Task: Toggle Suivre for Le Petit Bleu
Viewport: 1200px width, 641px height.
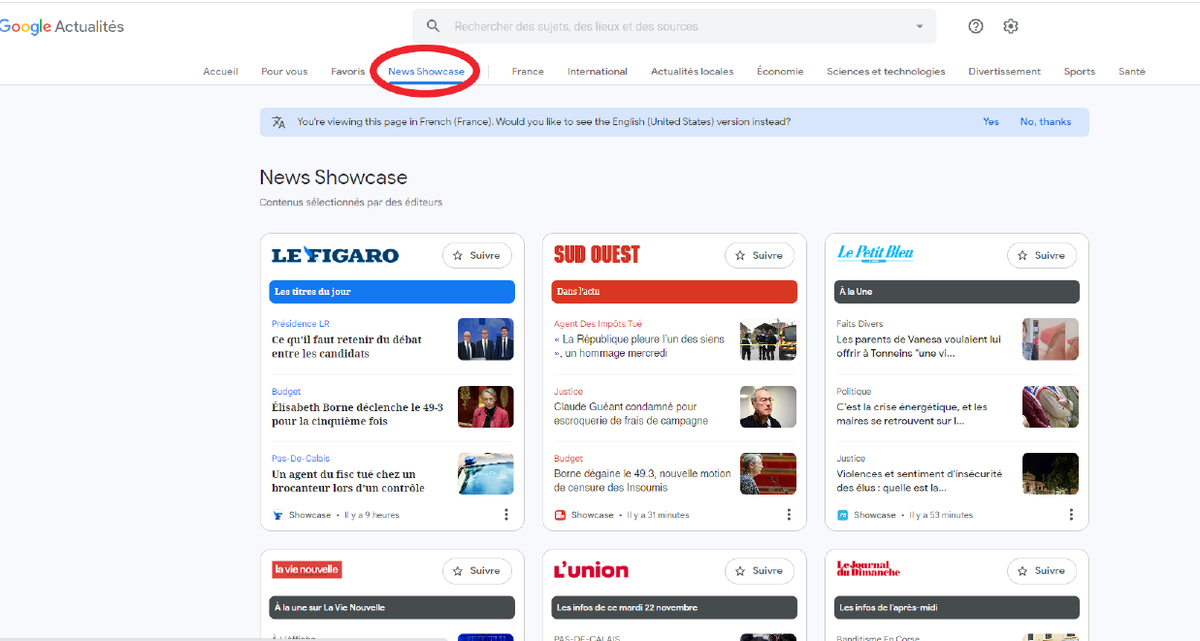Action: click(x=1041, y=256)
